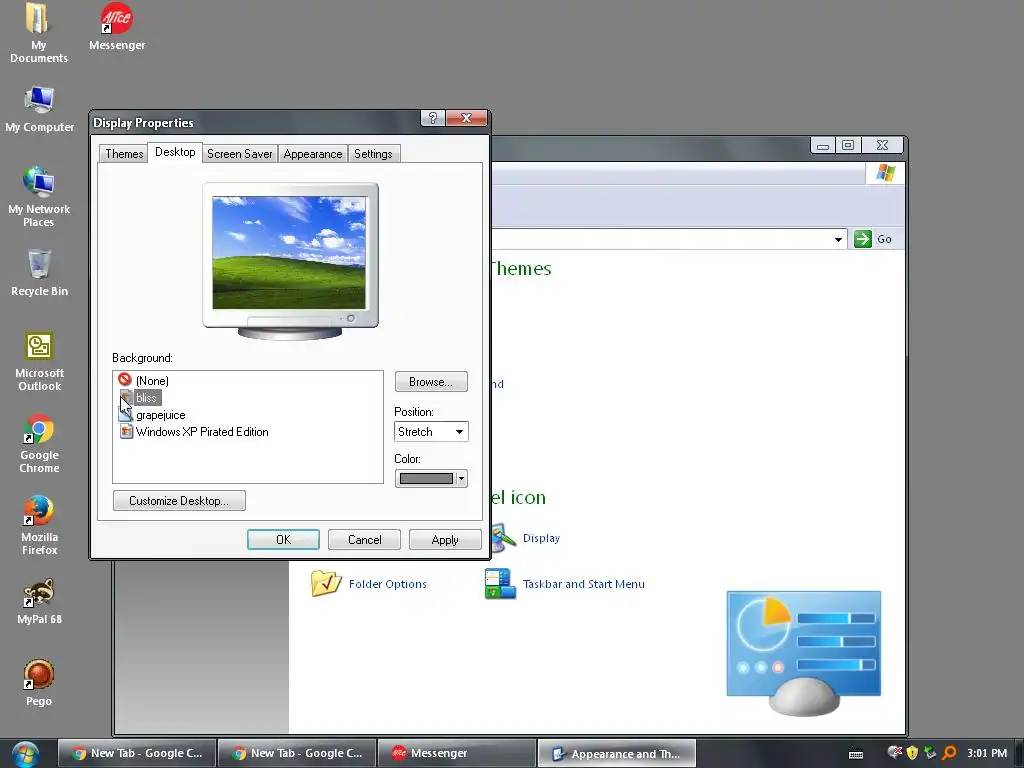
Task: Select the Pego desktop shortcut
Action: click(x=39, y=683)
